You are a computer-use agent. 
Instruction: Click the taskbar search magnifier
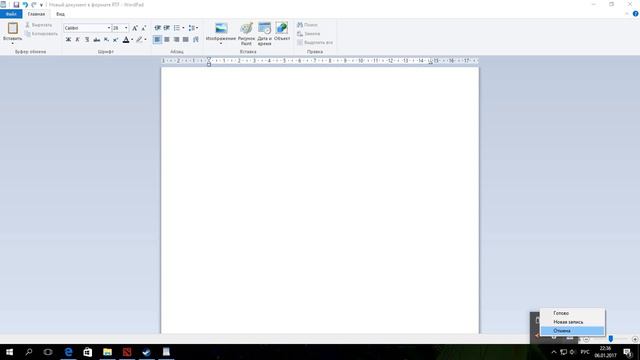(x=29, y=352)
